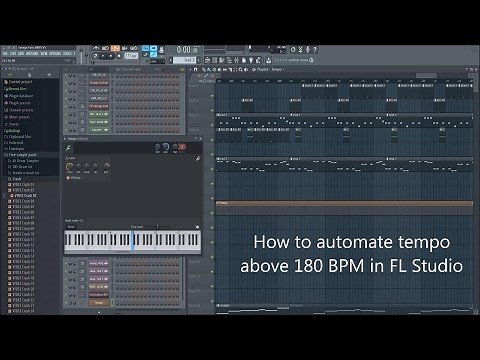Click the tempo BPM display
This screenshot has width=480, height=360.
[131, 56]
